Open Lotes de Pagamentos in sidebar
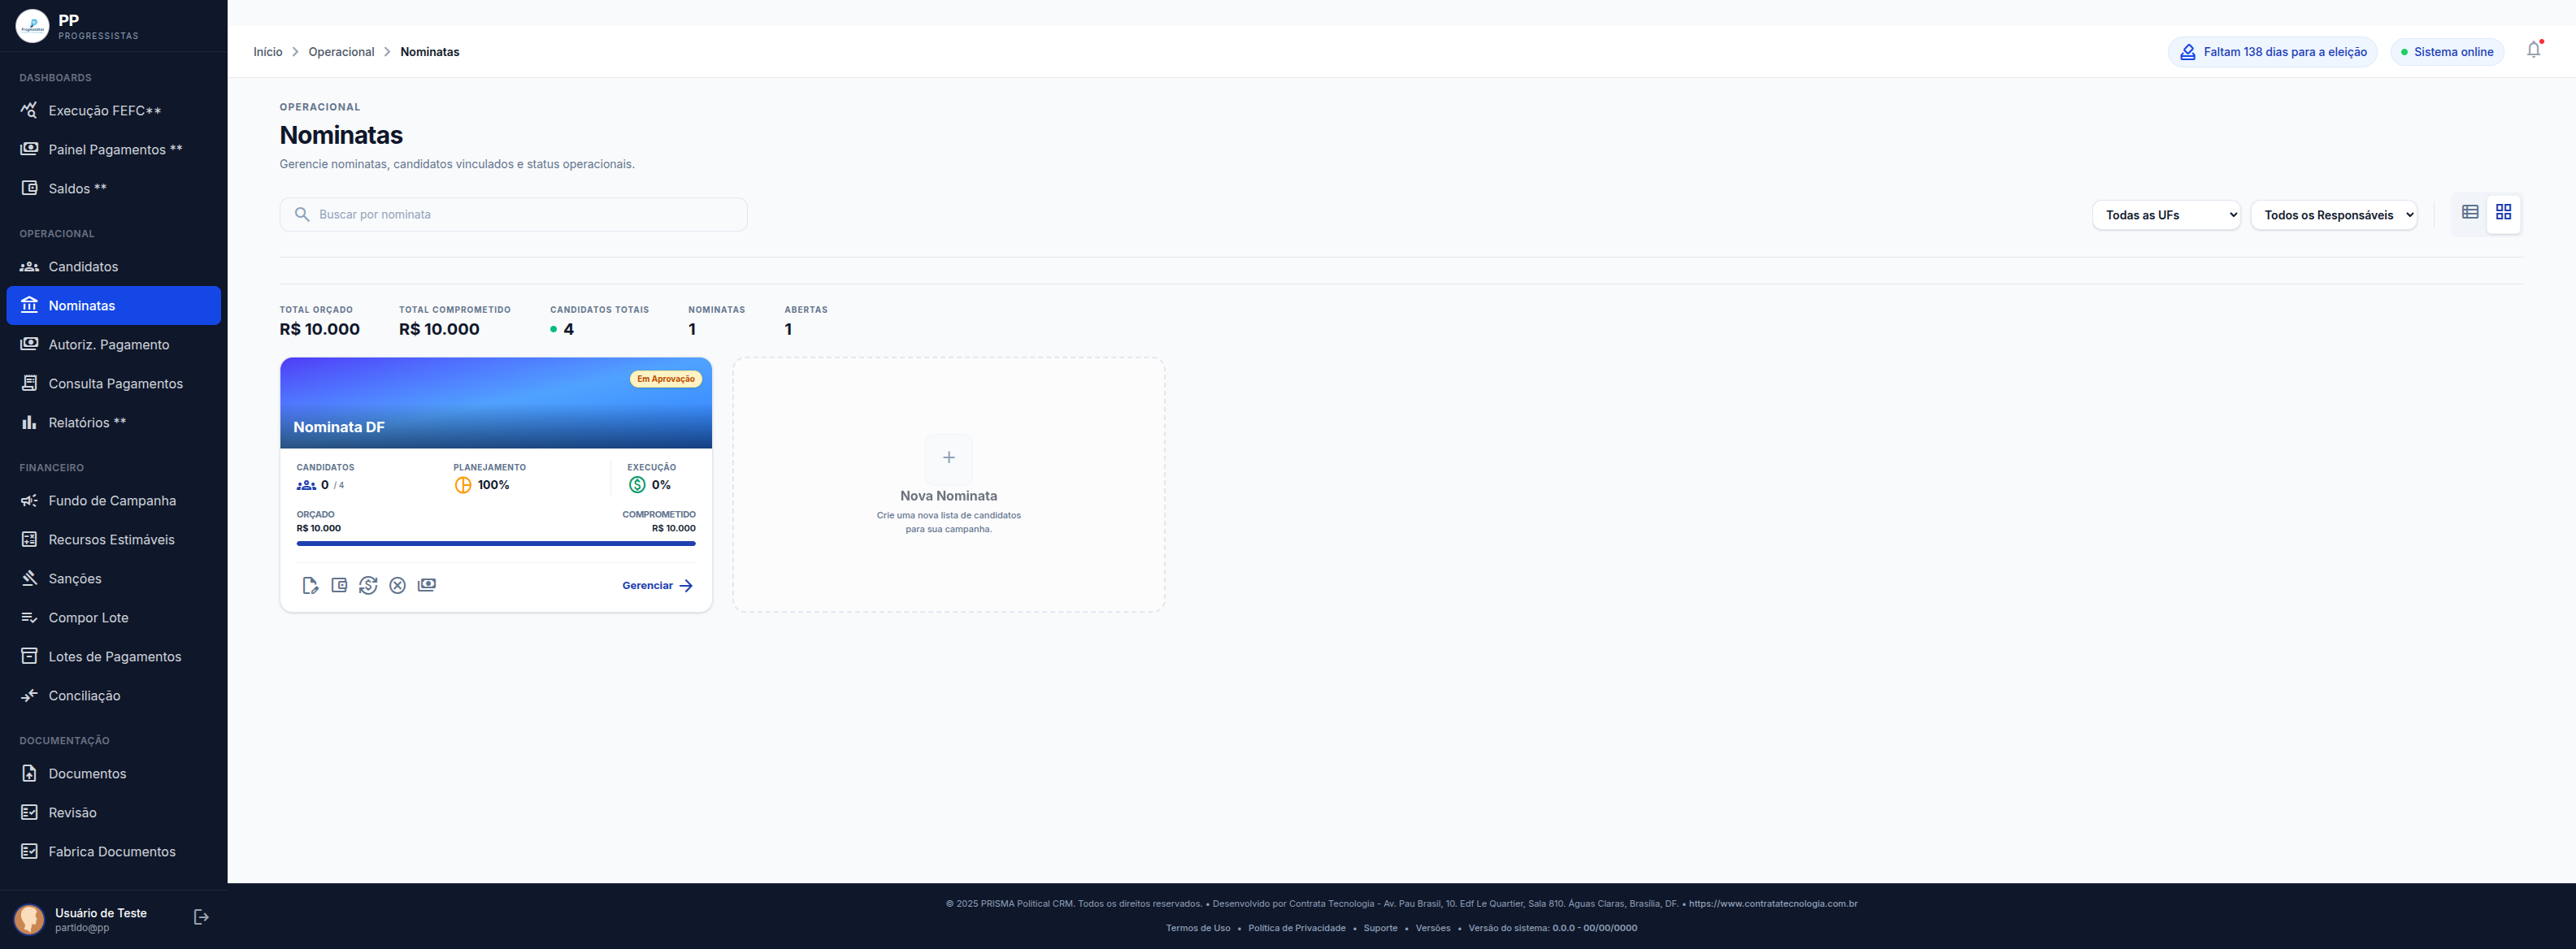The width and height of the screenshot is (2576, 949). pos(114,657)
